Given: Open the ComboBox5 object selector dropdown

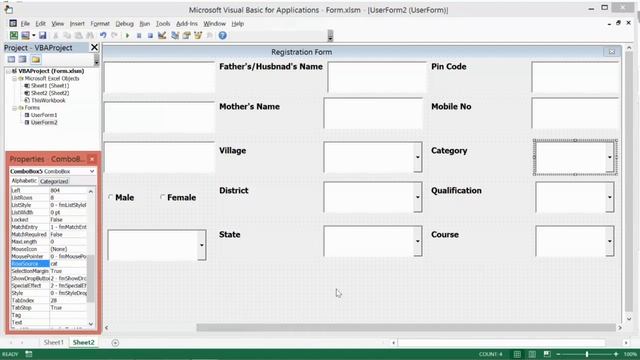Looking at the screenshot, I should (x=92, y=171).
